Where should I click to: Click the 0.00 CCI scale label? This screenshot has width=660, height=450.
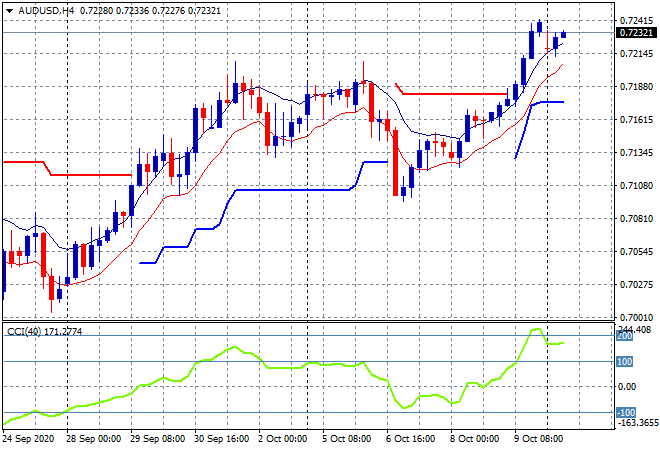tap(627, 387)
